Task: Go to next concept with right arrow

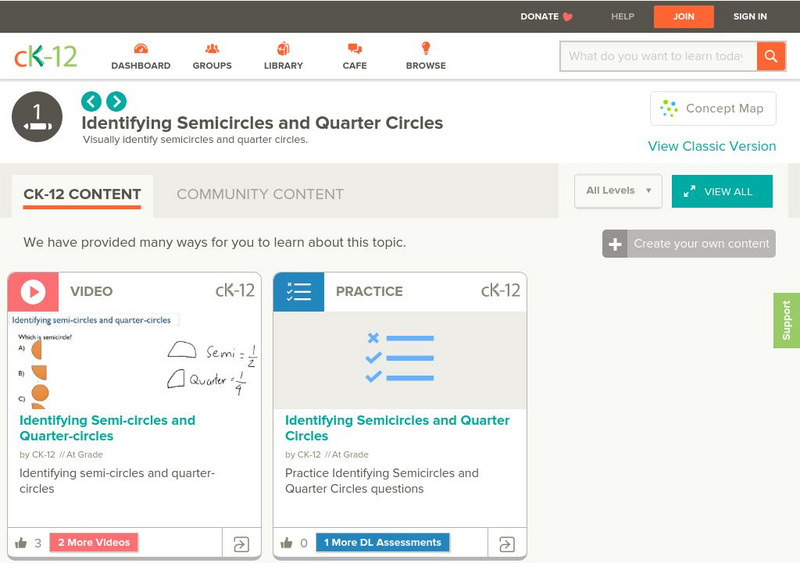Action: pos(116,101)
